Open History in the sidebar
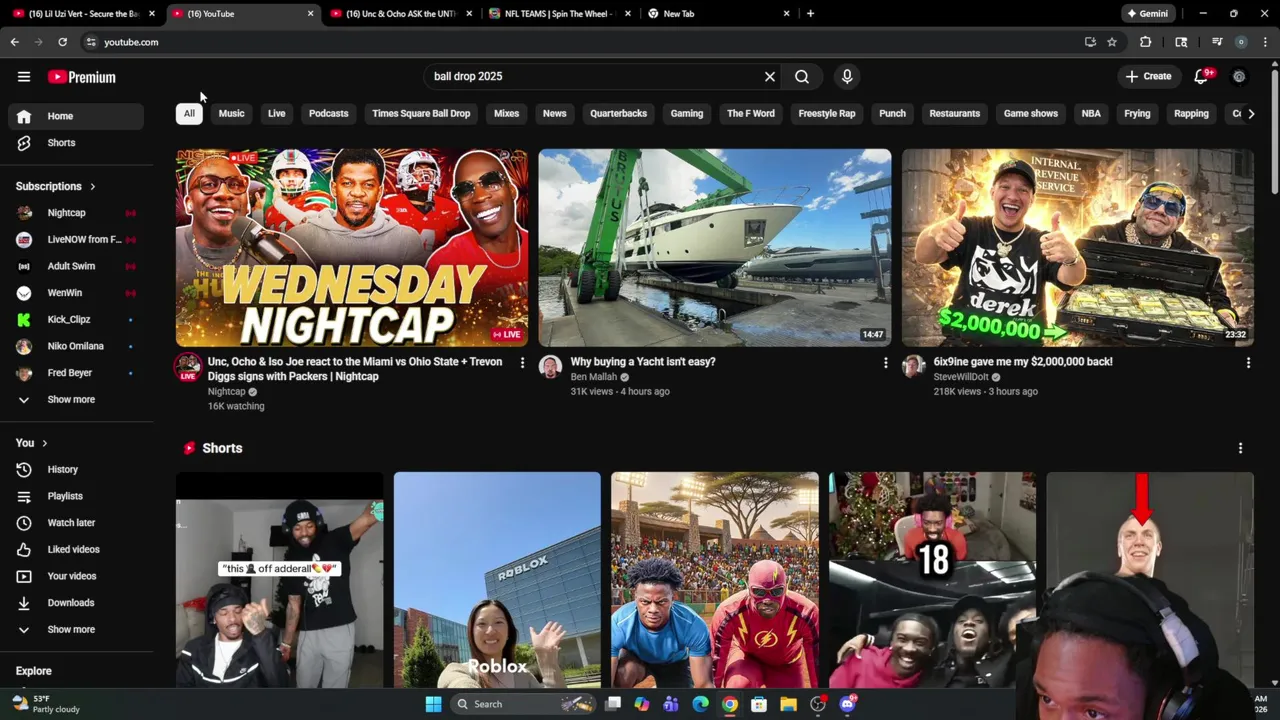Image resolution: width=1280 pixels, height=720 pixels. pos(76,469)
